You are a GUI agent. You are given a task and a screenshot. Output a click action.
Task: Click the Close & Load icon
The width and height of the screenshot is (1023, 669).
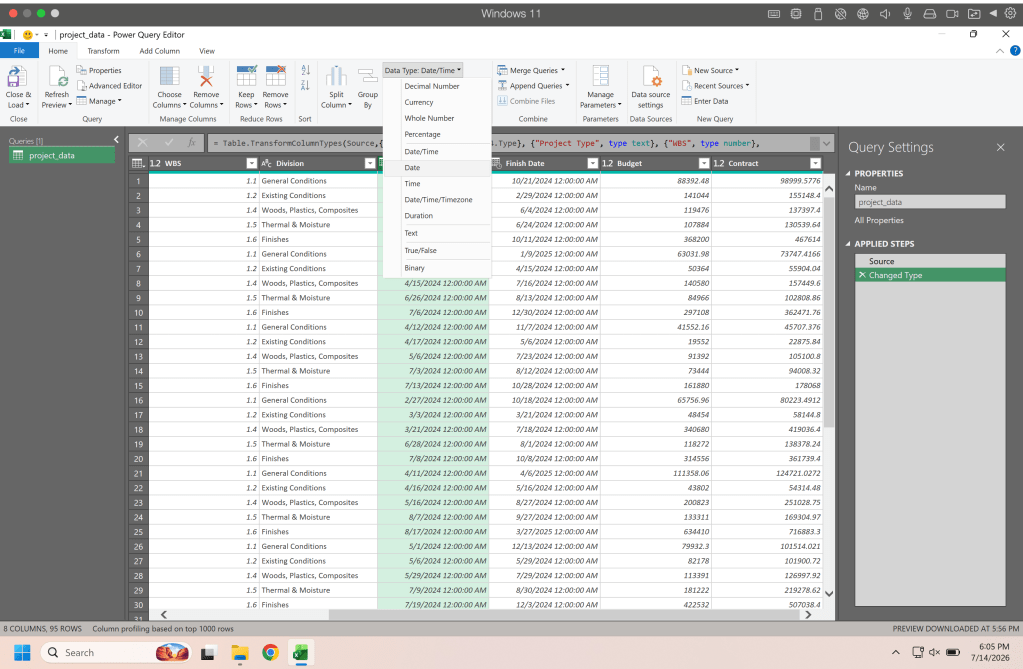(16, 78)
